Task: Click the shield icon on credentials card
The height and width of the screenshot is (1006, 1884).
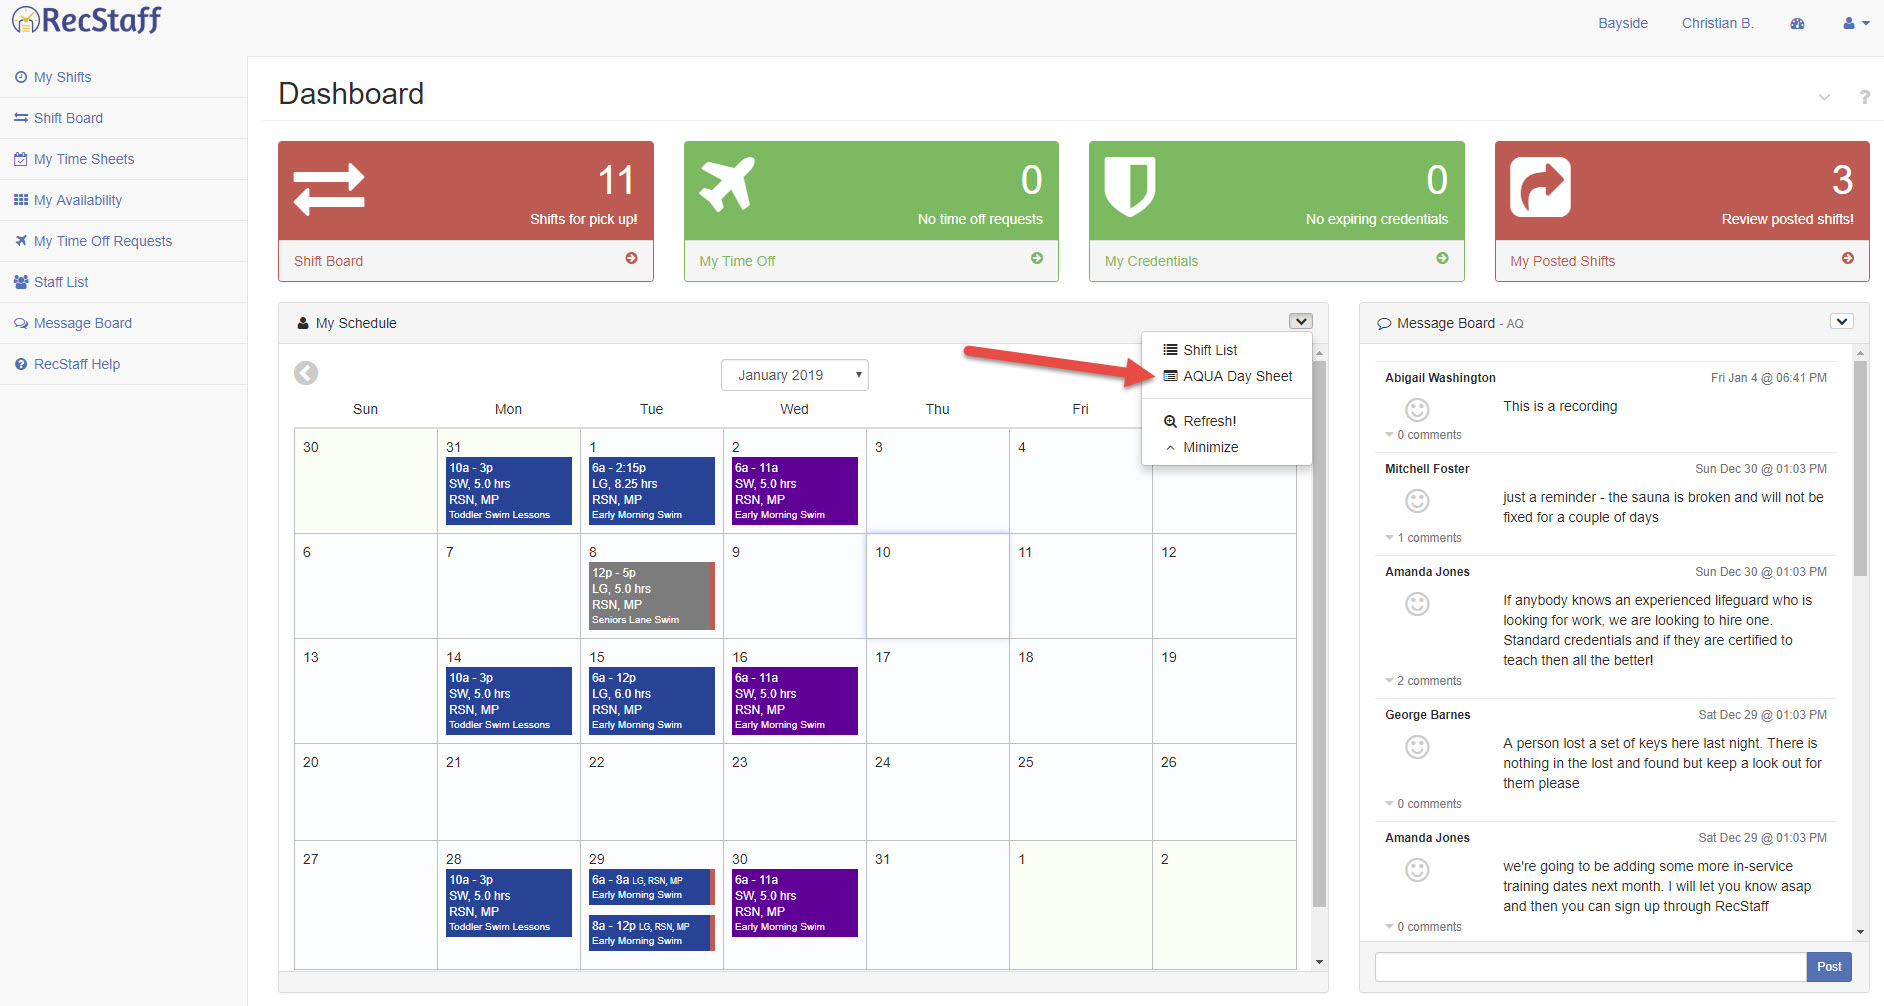Action: pyautogui.click(x=1130, y=186)
